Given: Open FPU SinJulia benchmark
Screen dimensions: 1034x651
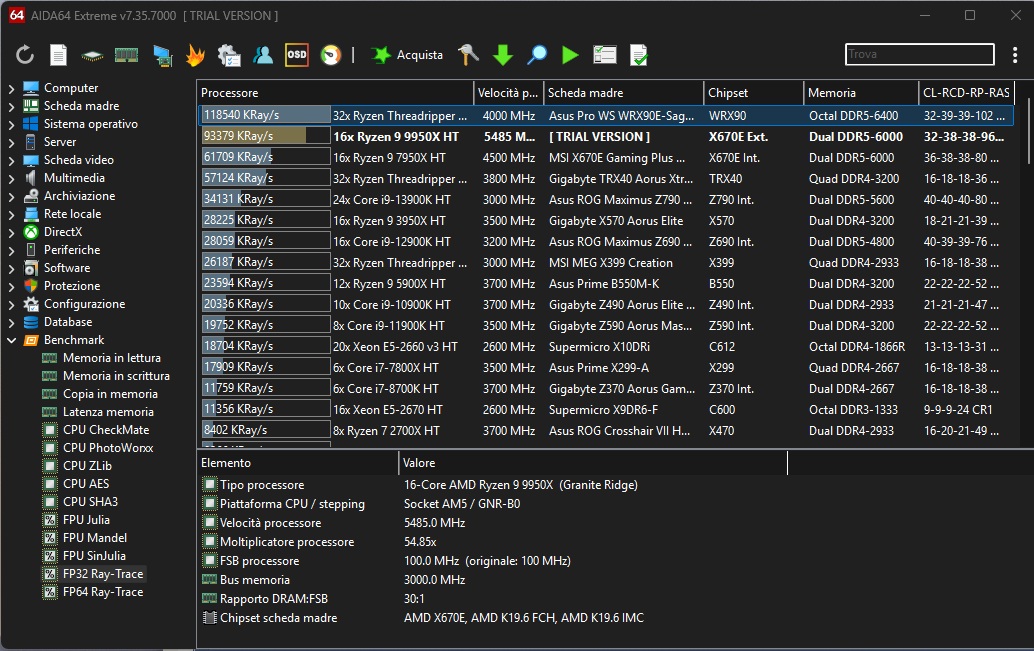Looking at the screenshot, I should (94, 556).
